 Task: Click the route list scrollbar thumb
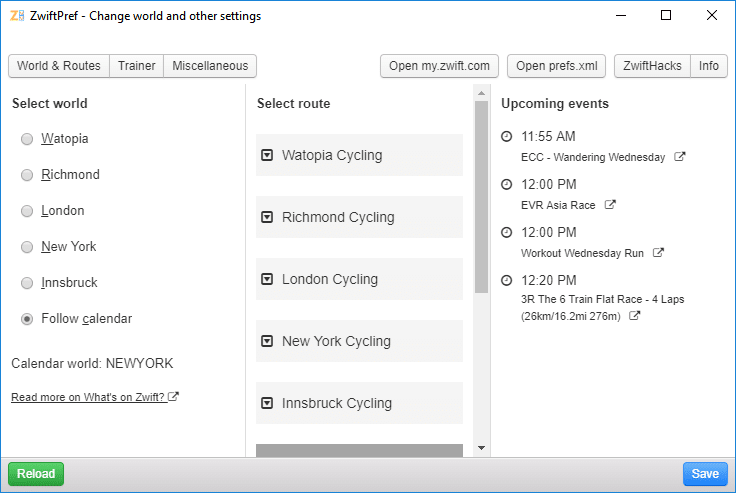tap(481, 197)
